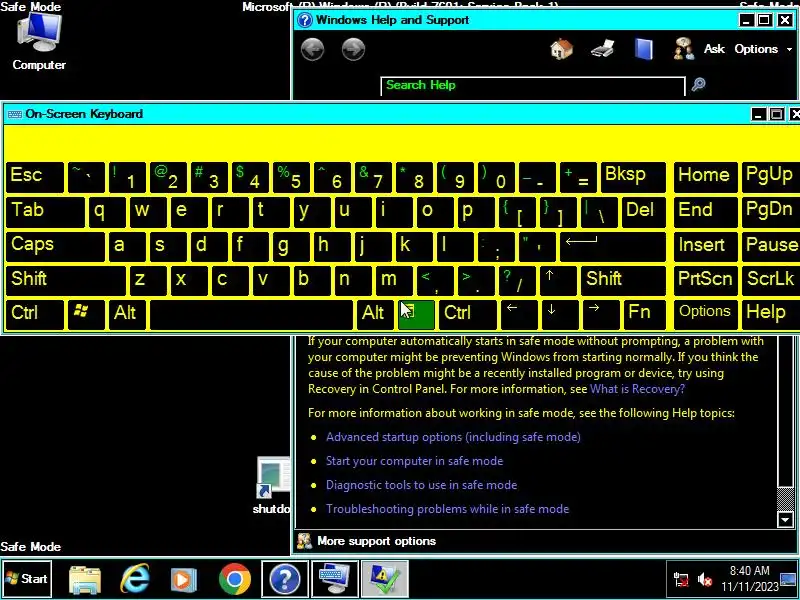
Task: Click the Esc key
Action: coord(35,177)
